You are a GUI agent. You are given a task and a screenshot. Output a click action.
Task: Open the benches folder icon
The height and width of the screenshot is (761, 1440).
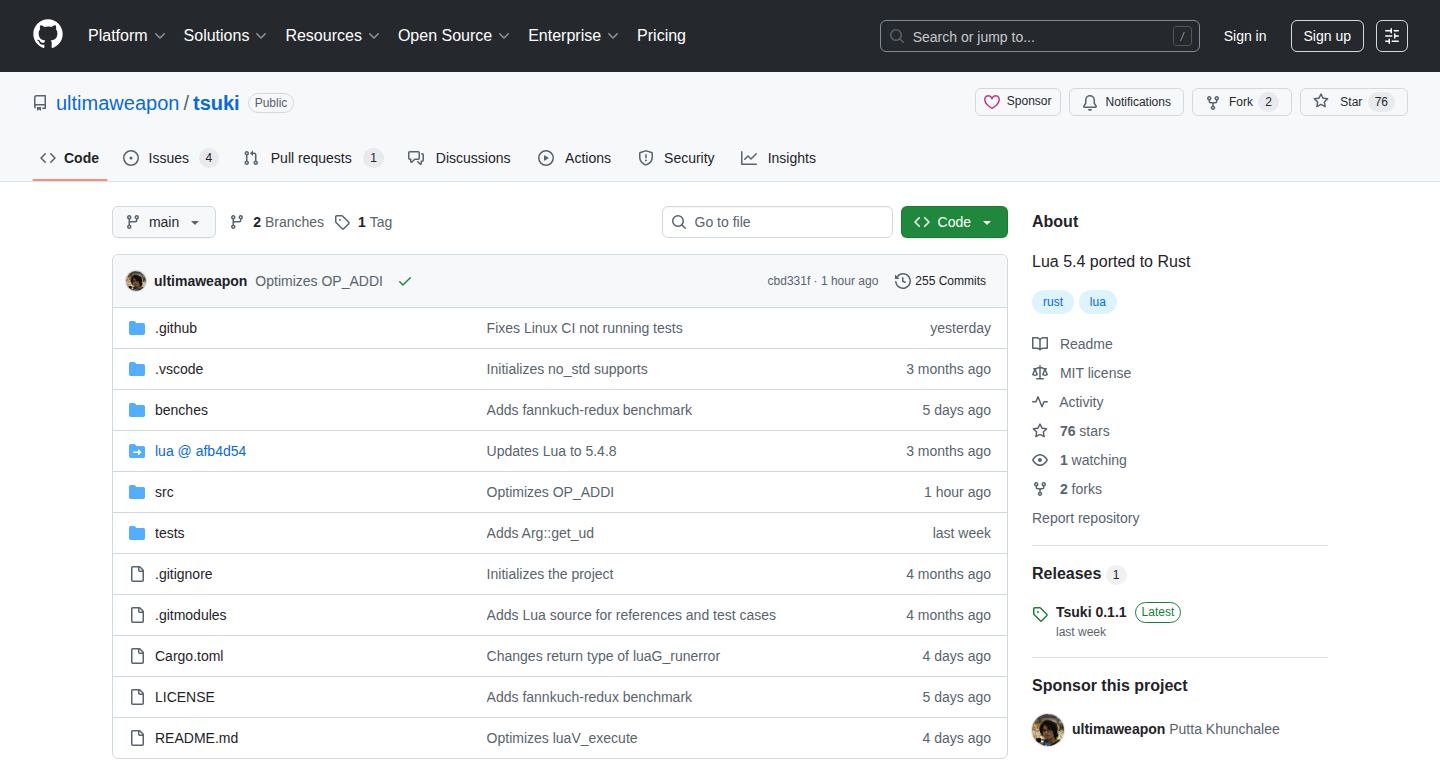pos(137,410)
